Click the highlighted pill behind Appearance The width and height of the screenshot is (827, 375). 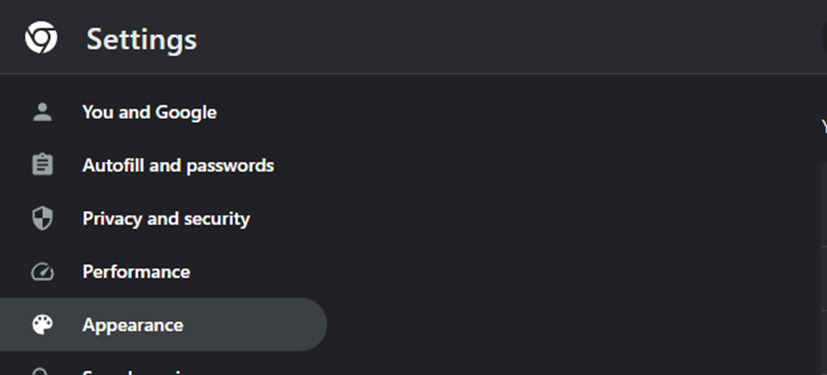[x=164, y=324]
